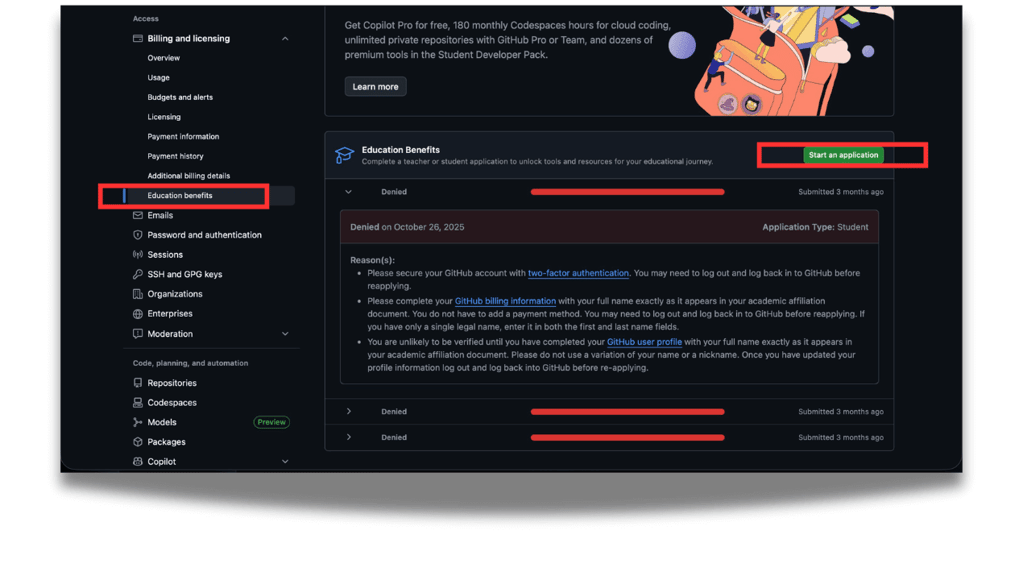Click the Emails envelope icon
This screenshot has height=580, width=1024.
click(x=138, y=215)
